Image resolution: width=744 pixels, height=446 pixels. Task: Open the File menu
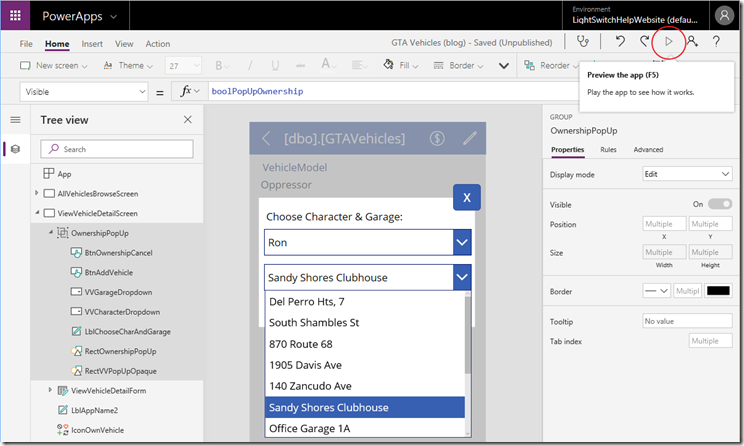pyautogui.click(x=26, y=44)
